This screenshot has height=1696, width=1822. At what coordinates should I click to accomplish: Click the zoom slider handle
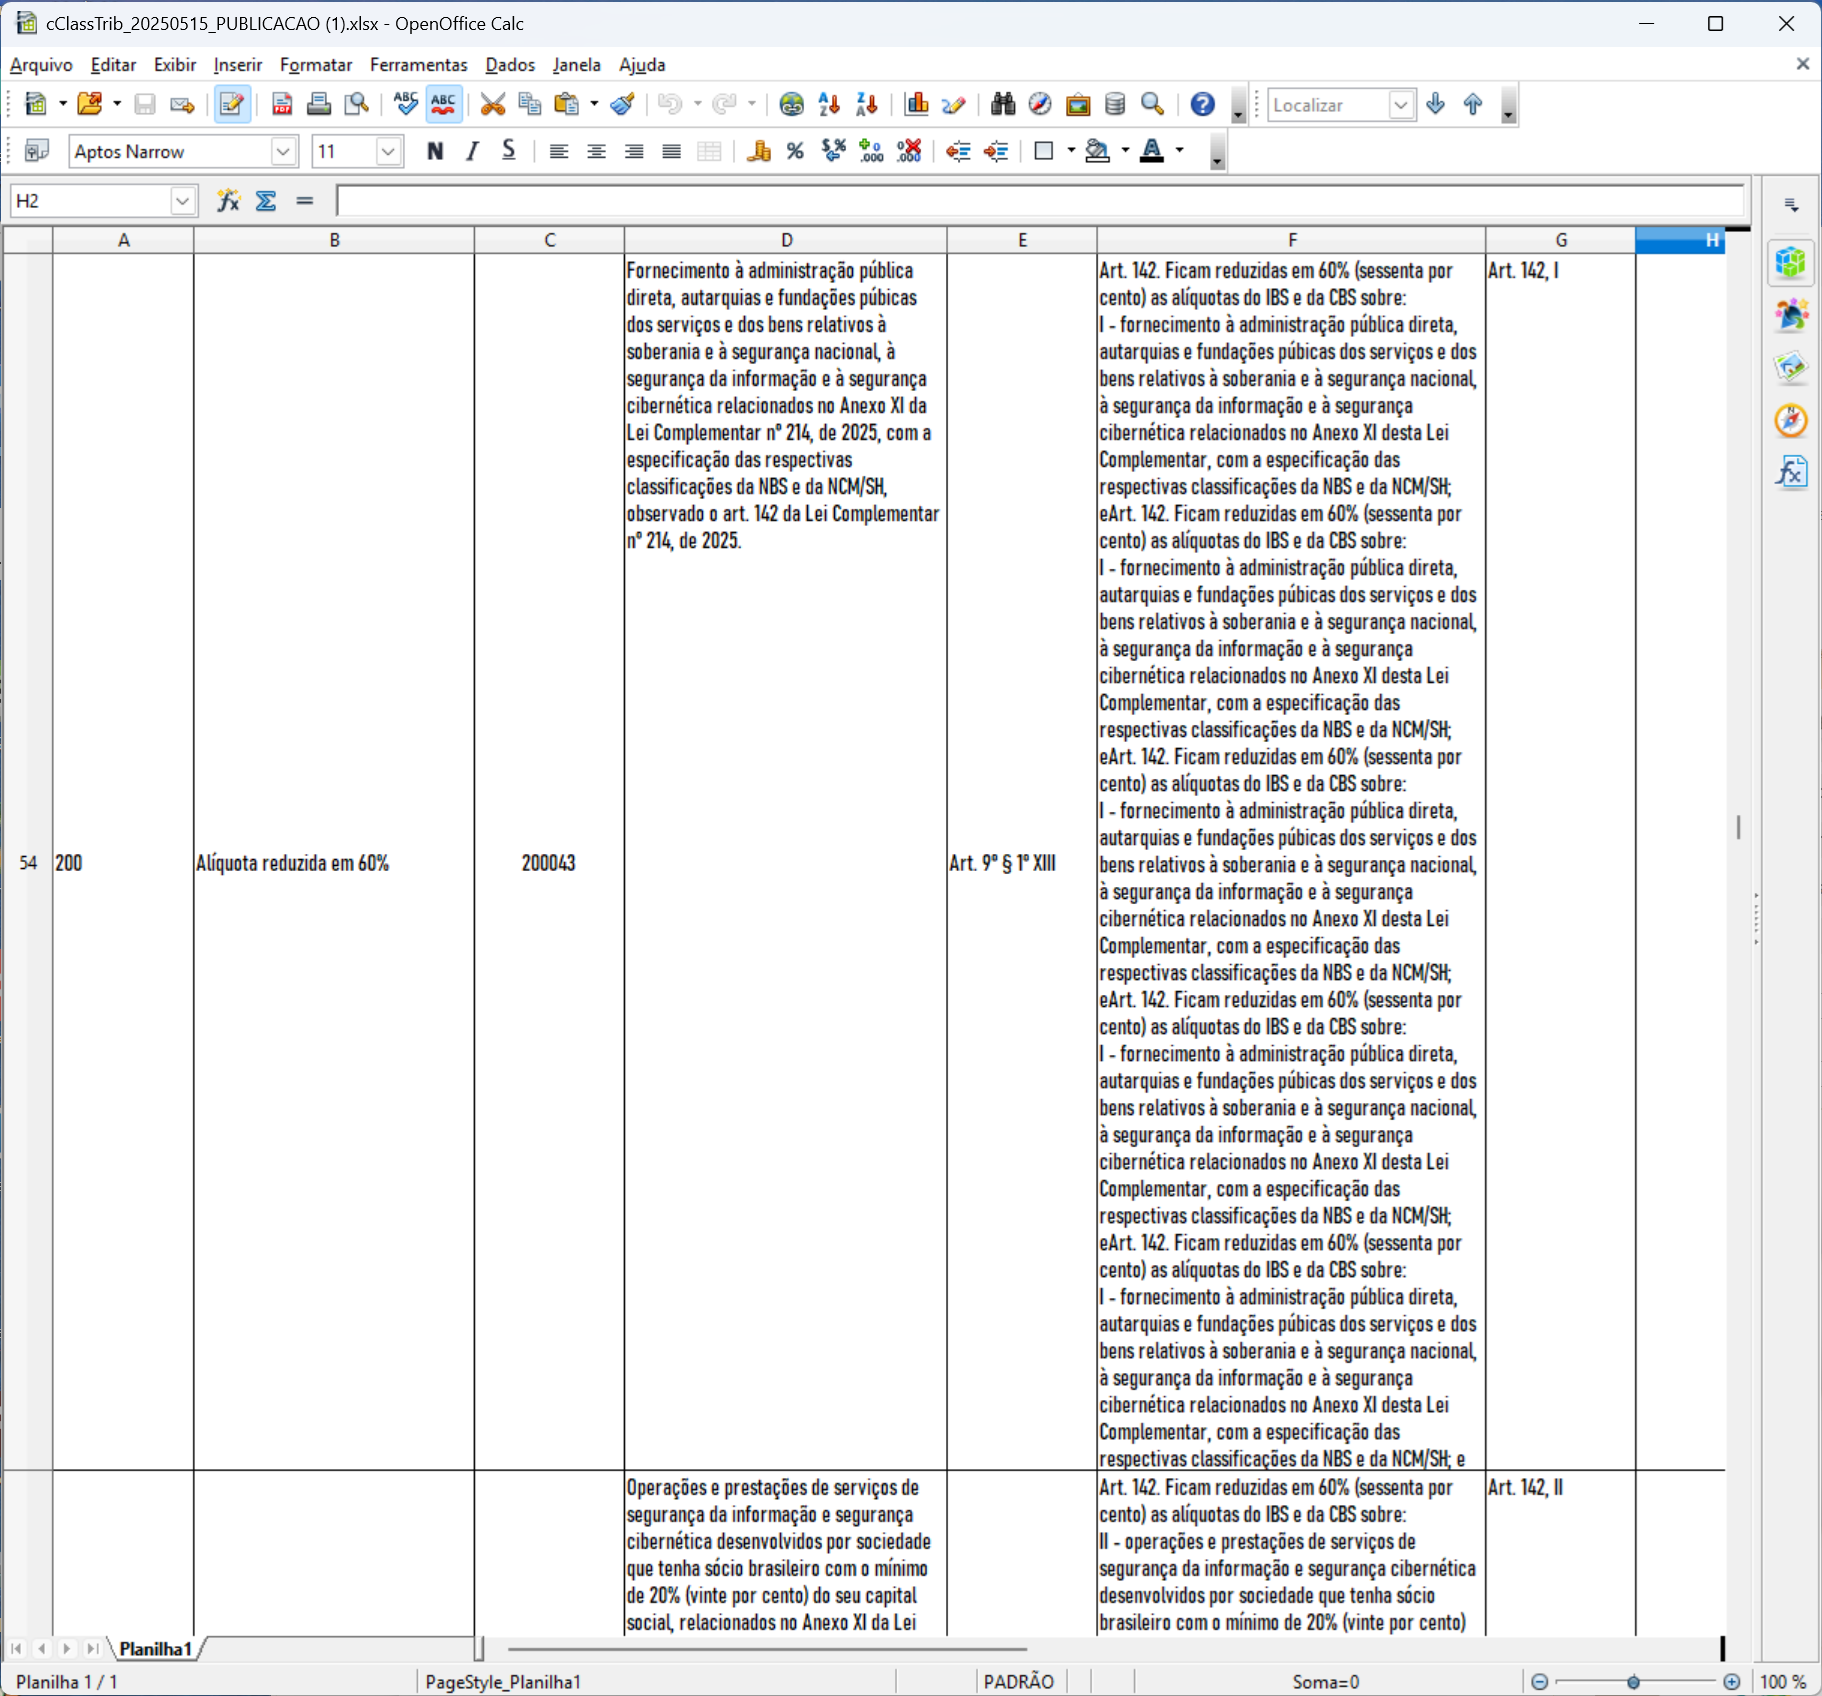click(1633, 1682)
